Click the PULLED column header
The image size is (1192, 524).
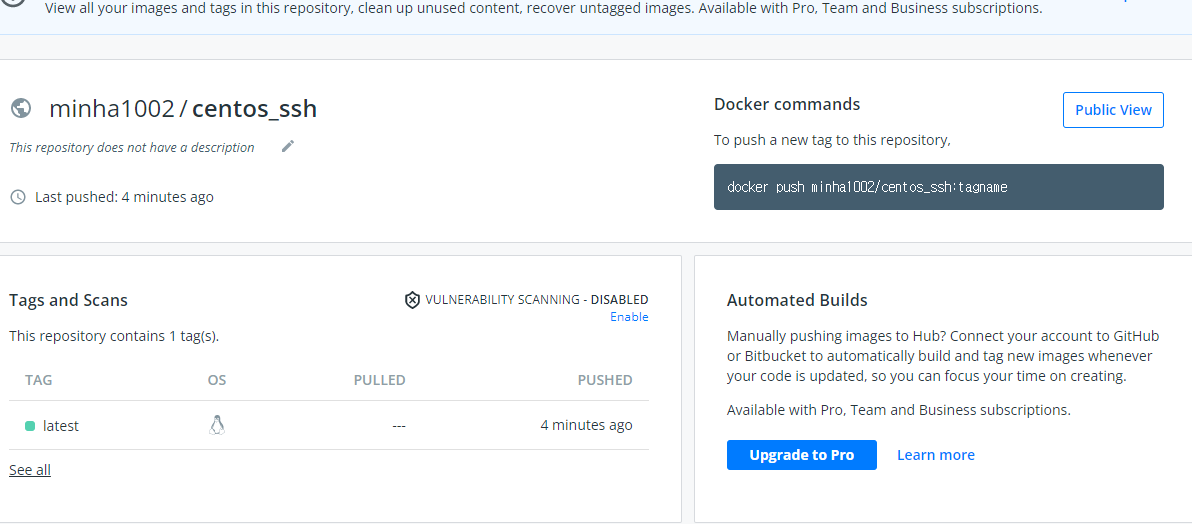tap(379, 380)
